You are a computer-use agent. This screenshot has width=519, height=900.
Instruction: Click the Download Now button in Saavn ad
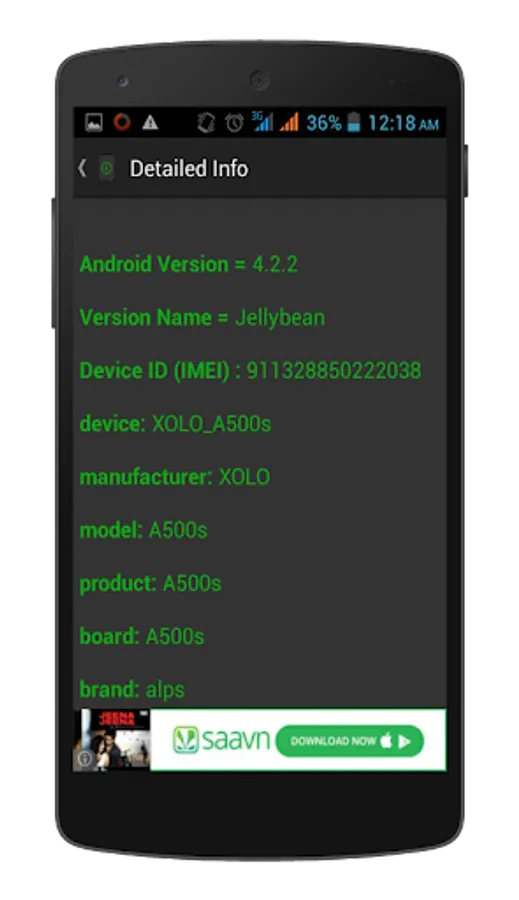point(350,741)
